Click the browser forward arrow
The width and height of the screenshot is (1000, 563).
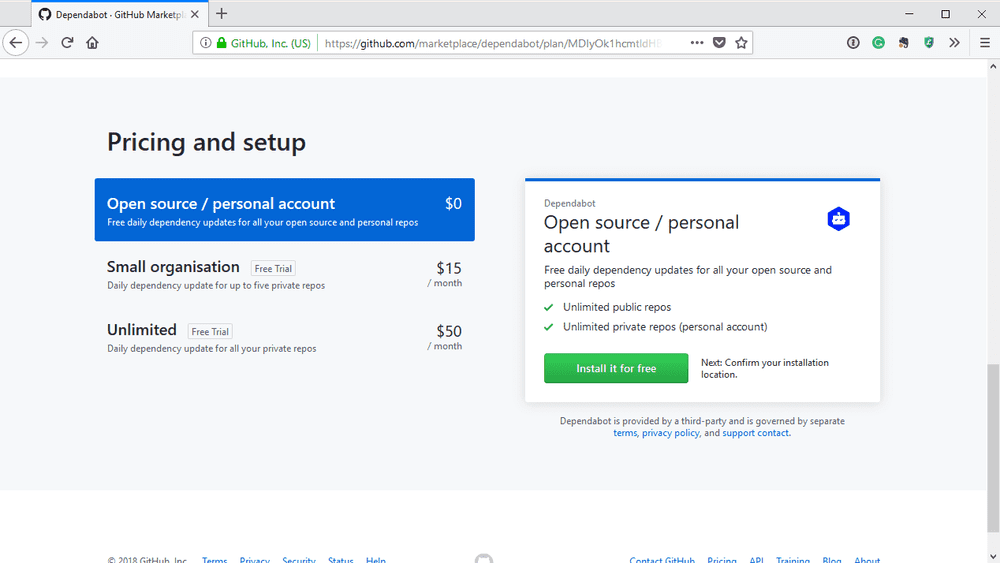pyautogui.click(x=42, y=43)
